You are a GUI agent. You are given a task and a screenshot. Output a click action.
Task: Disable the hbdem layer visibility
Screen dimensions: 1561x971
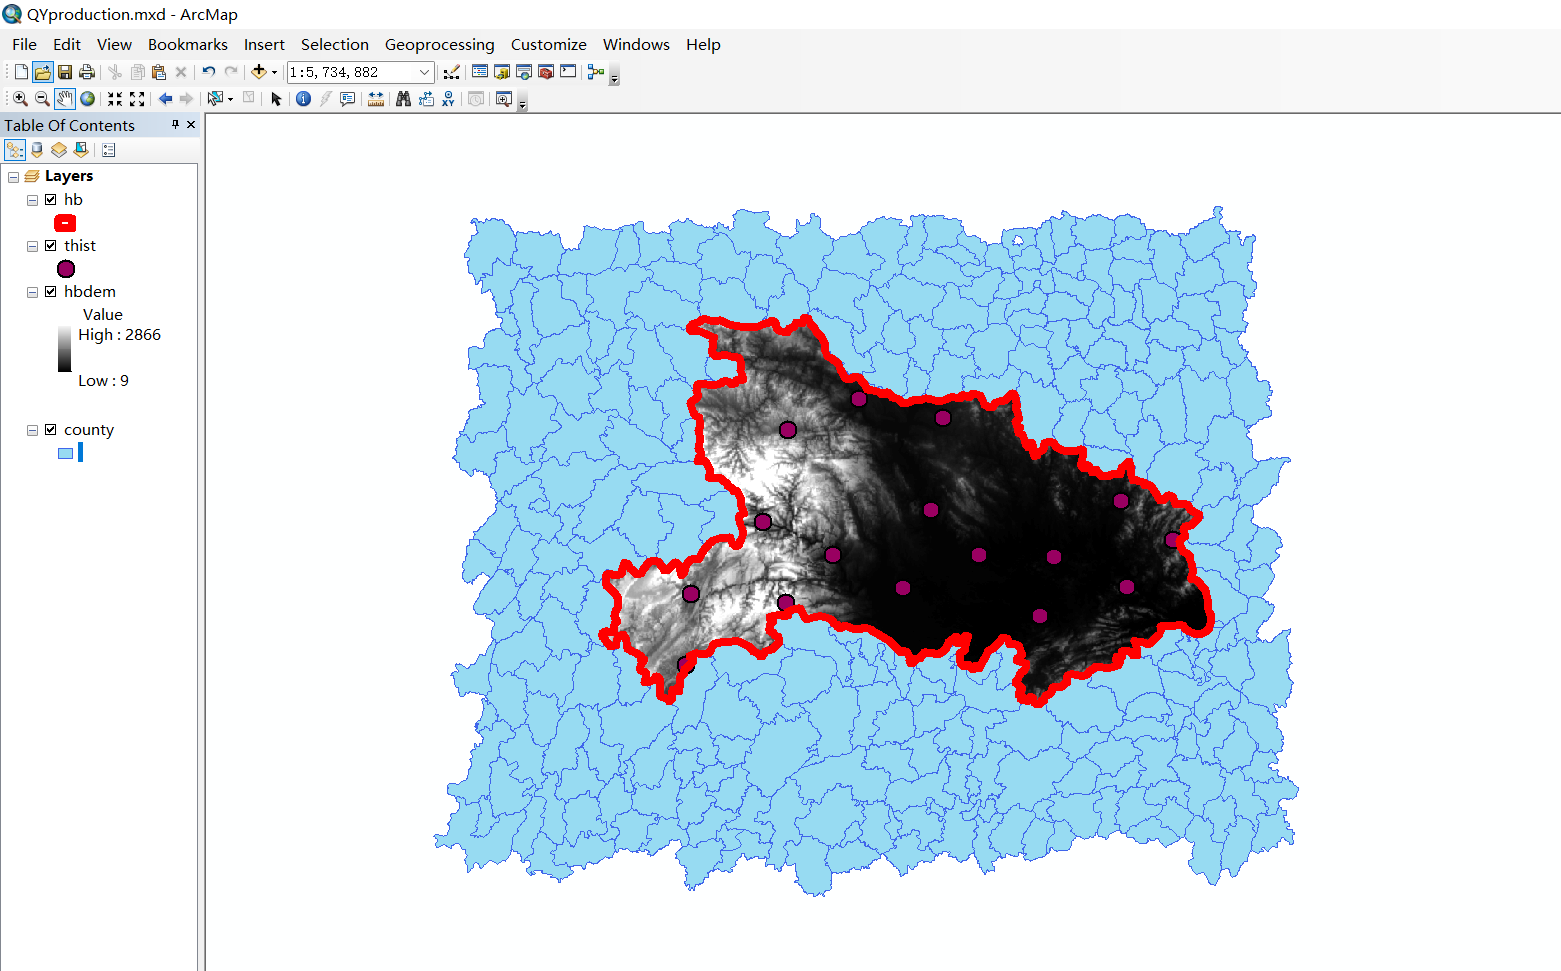tap(51, 291)
